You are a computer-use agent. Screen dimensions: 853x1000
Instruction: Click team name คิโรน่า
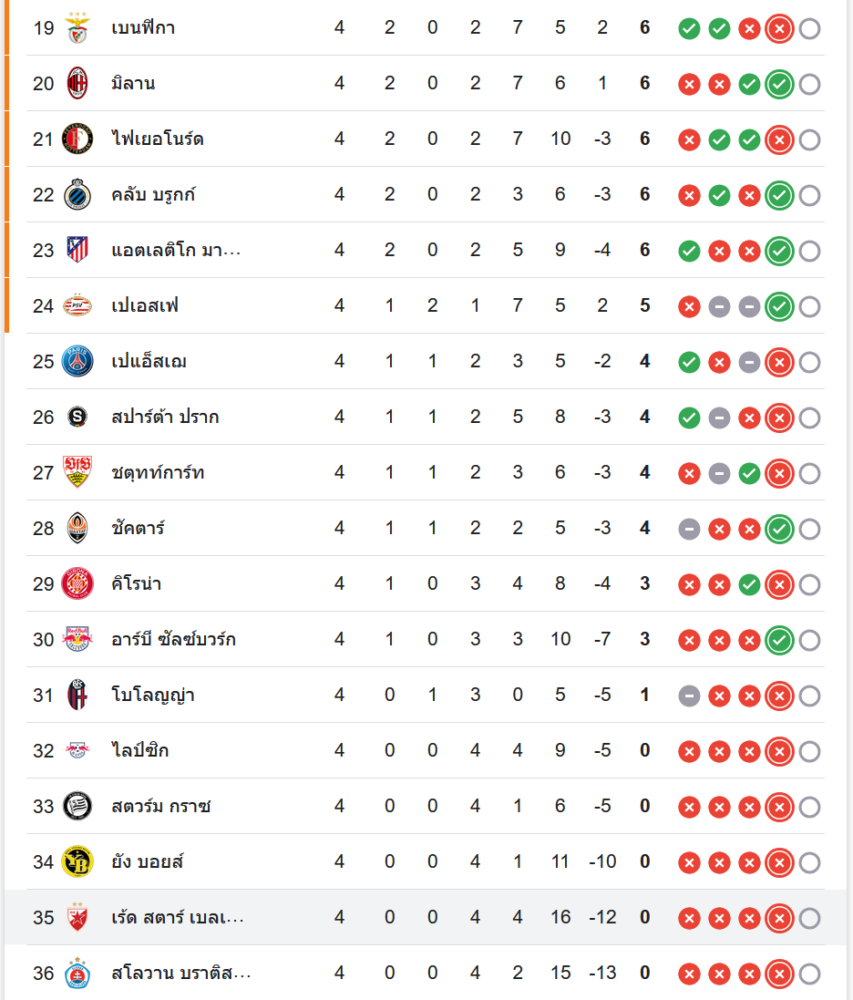(137, 584)
